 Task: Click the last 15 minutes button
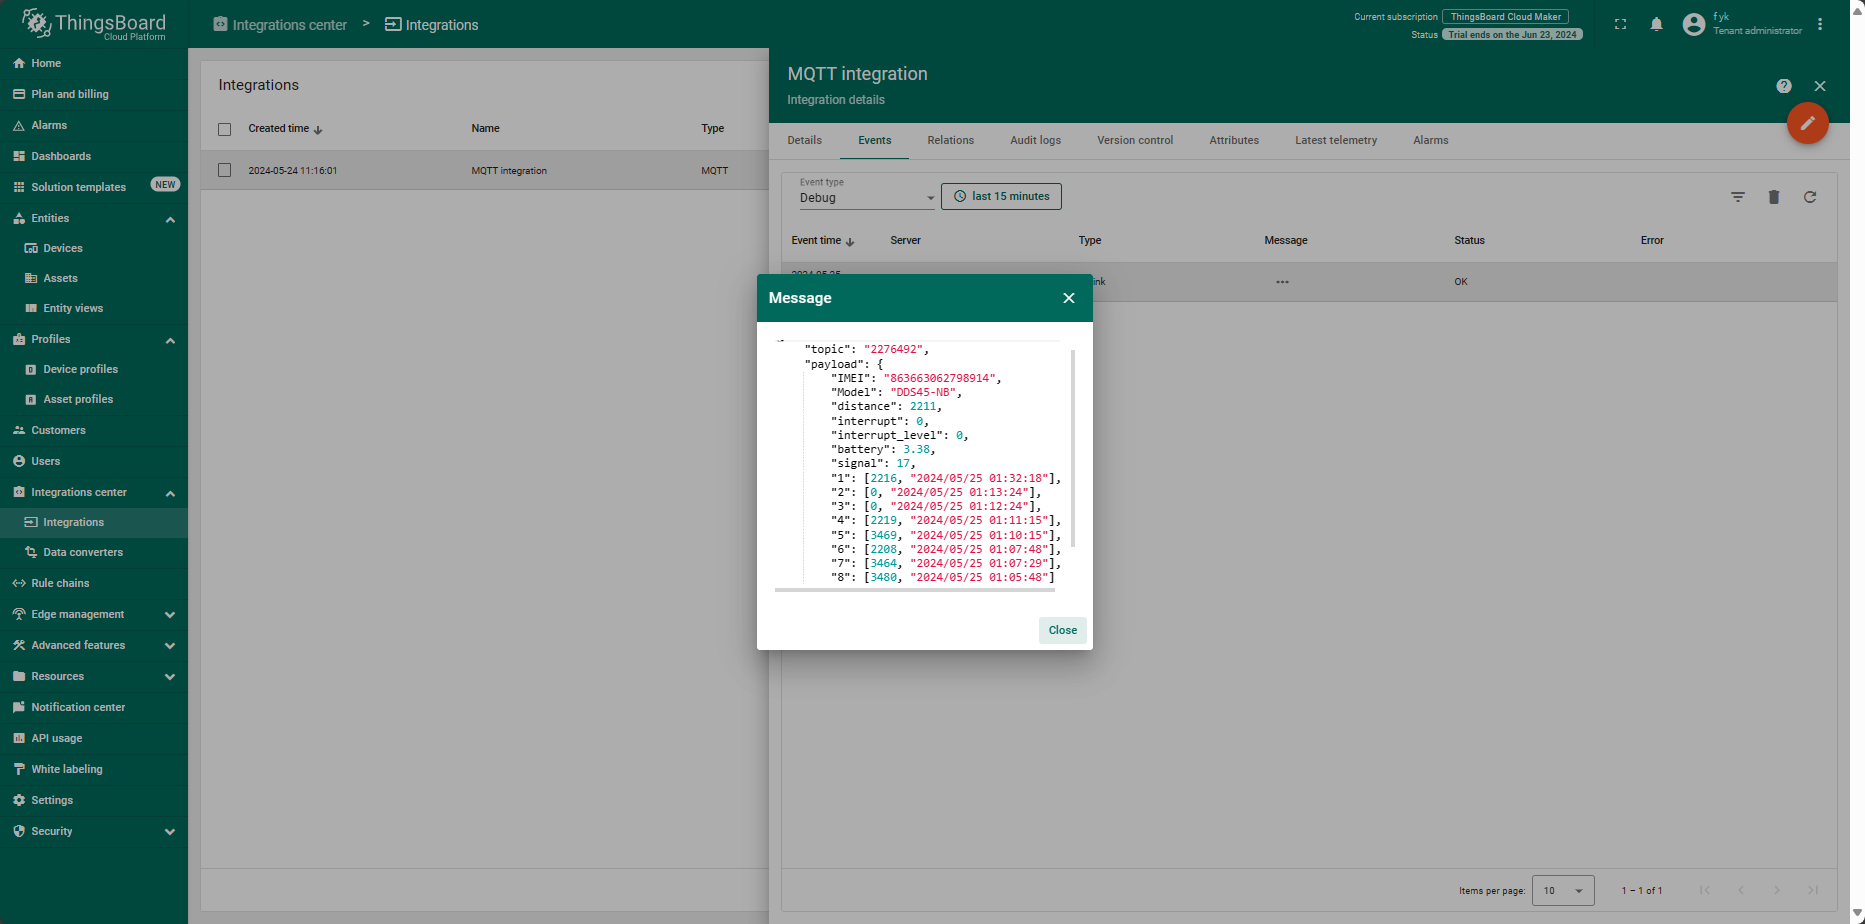(x=1001, y=196)
